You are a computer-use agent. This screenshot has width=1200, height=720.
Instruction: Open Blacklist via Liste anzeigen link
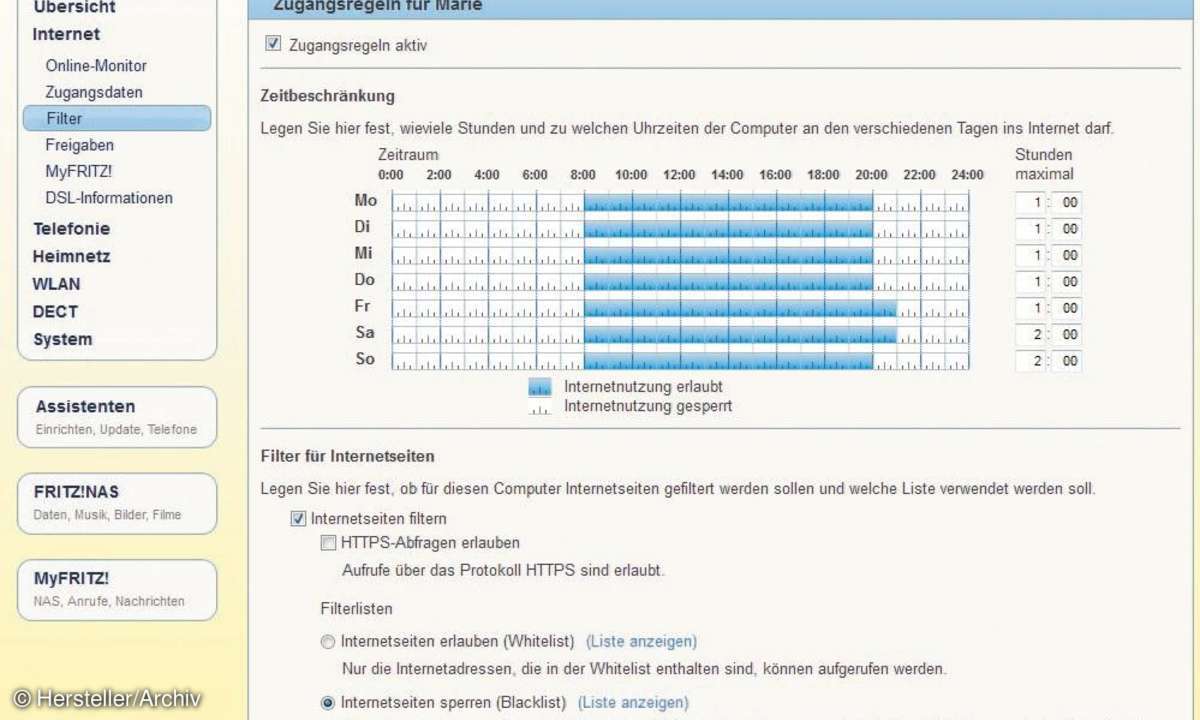633,703
